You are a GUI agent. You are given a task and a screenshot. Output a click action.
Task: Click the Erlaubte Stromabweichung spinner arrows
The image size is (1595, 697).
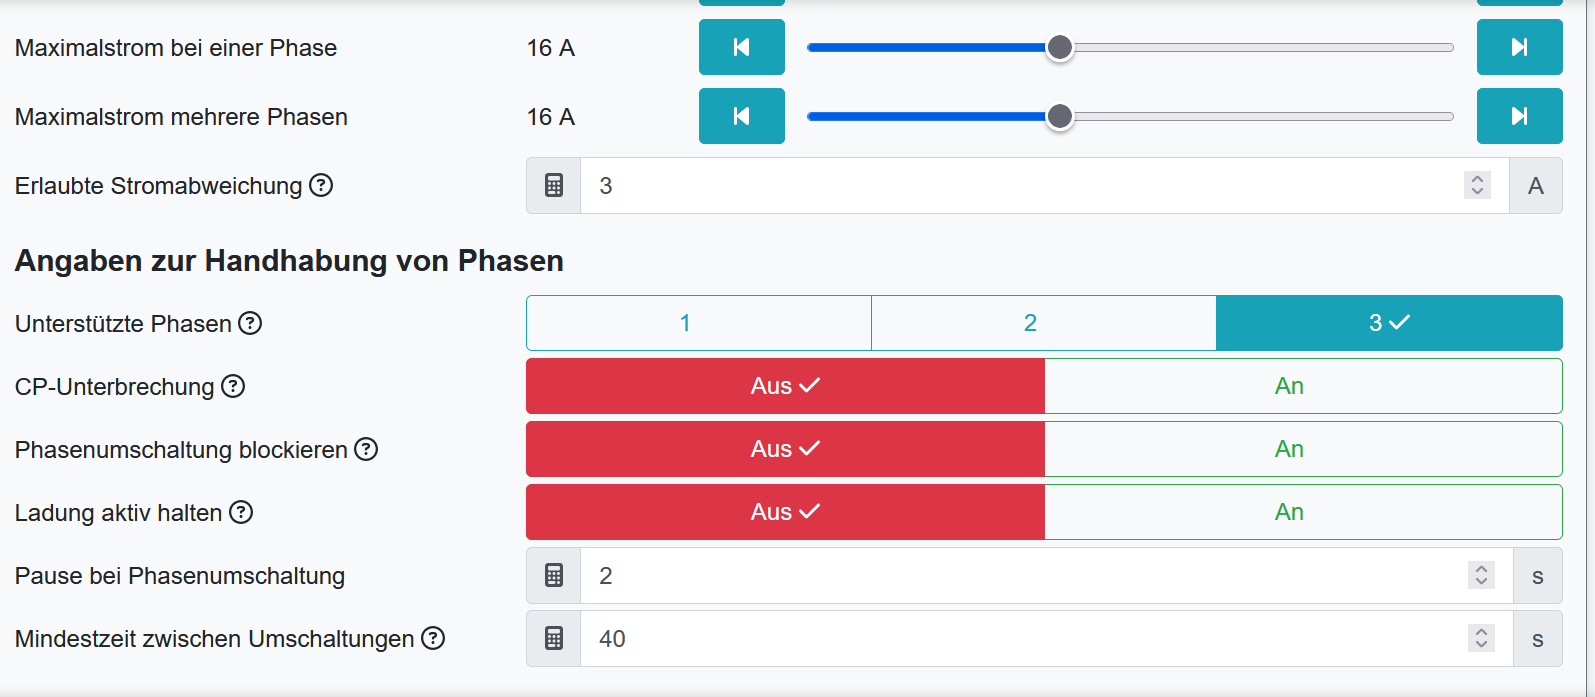click(1477, 186)
